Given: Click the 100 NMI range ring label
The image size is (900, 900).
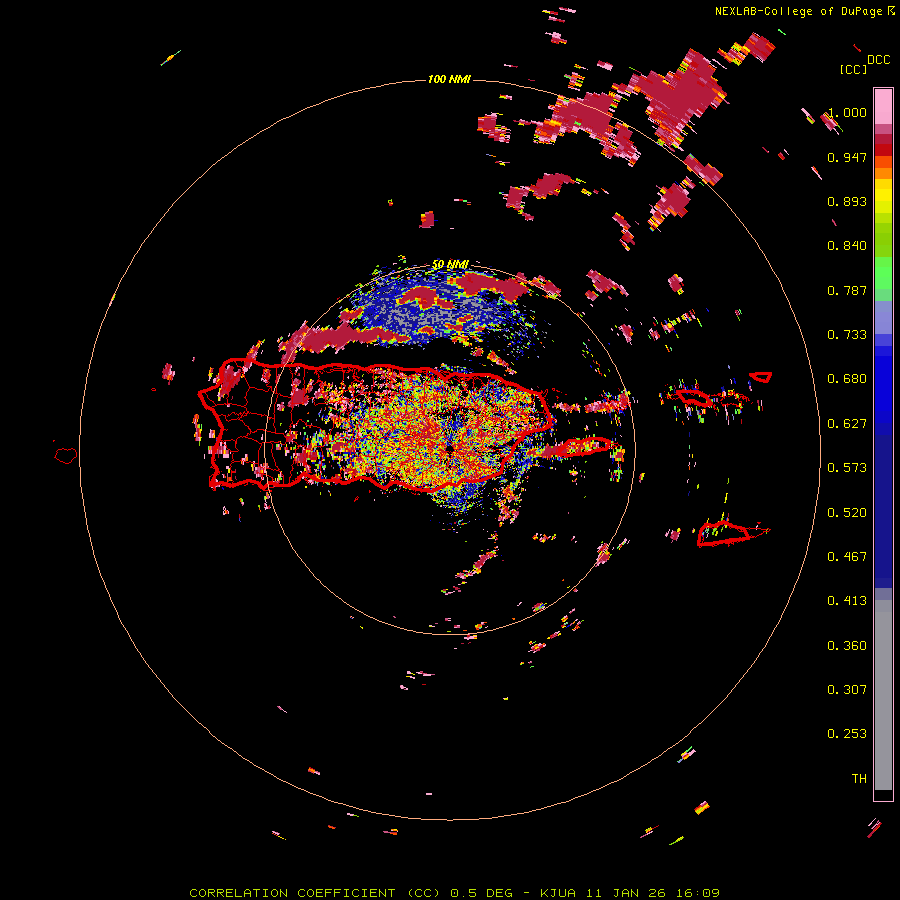Looking at the screenshot, I should coord(449,79).
